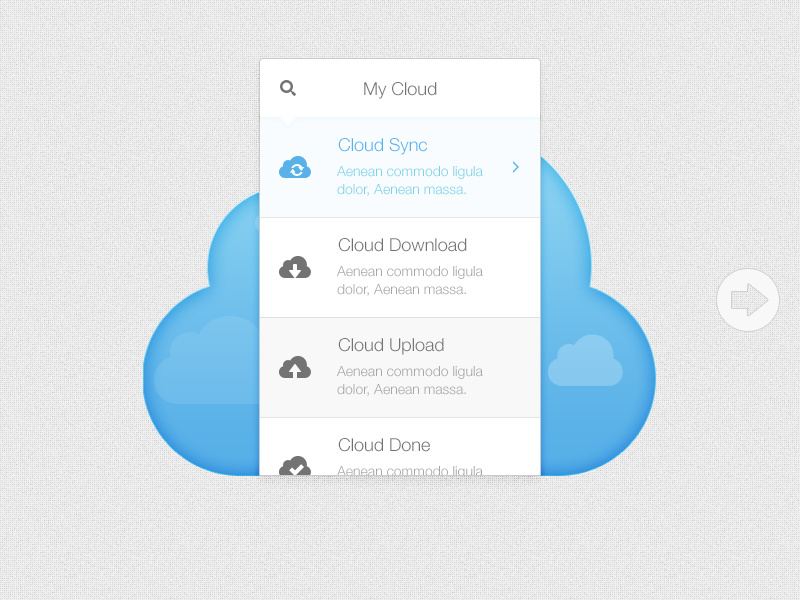Switch to the highlighted Cloud Sync section
Image resolution: width=800 pixels, height=600 pixels.
pyautogui.click(x=400, y=167)
